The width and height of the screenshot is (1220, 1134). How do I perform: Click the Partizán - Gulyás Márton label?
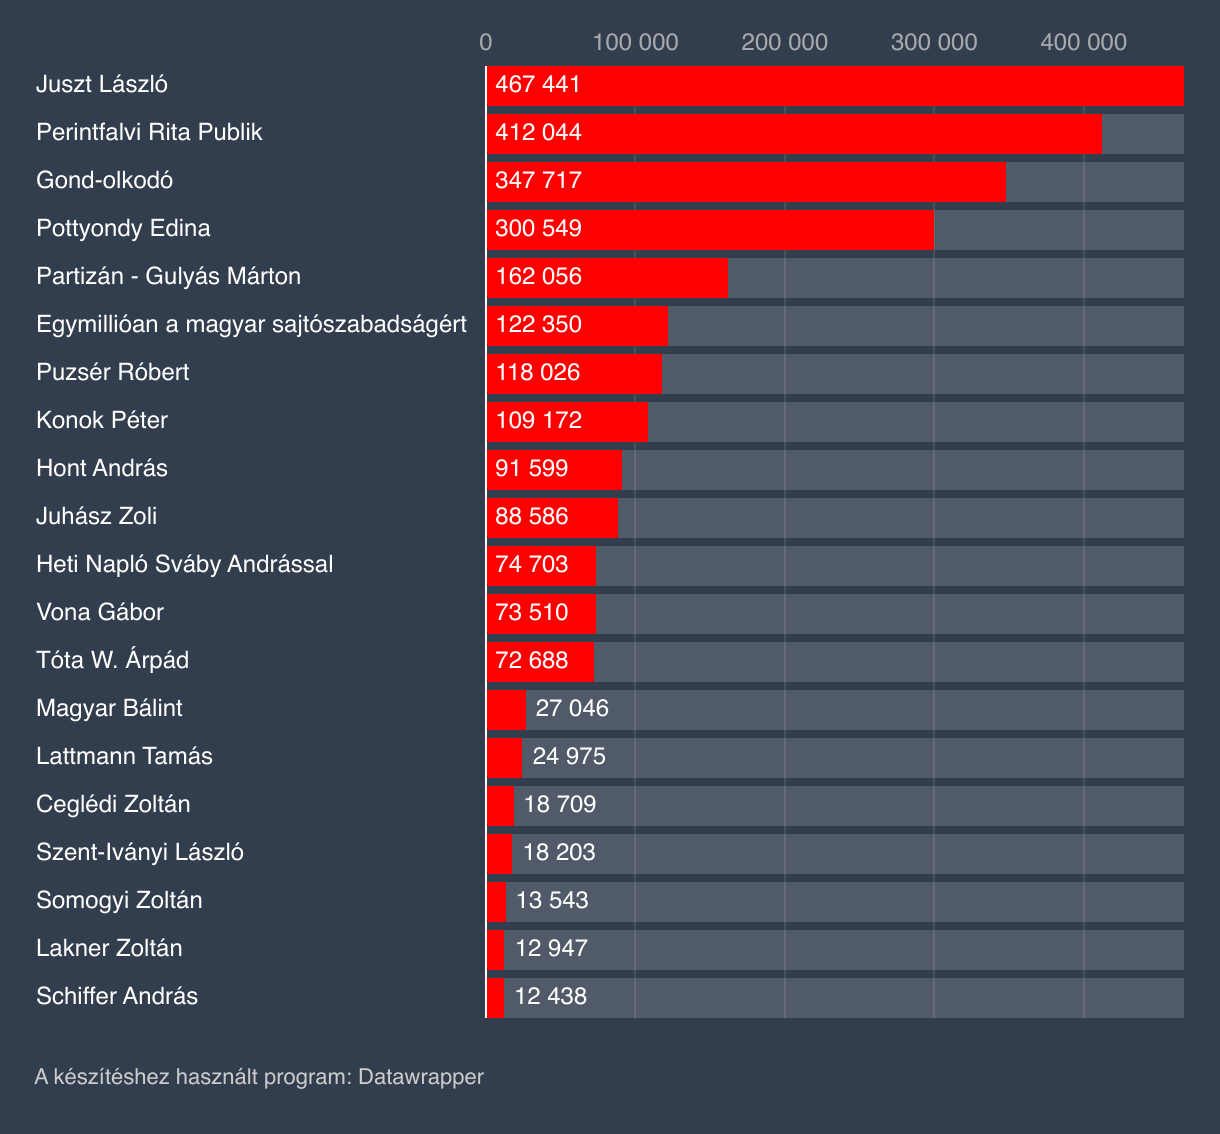pyautogui.click(x=168, y=277)
